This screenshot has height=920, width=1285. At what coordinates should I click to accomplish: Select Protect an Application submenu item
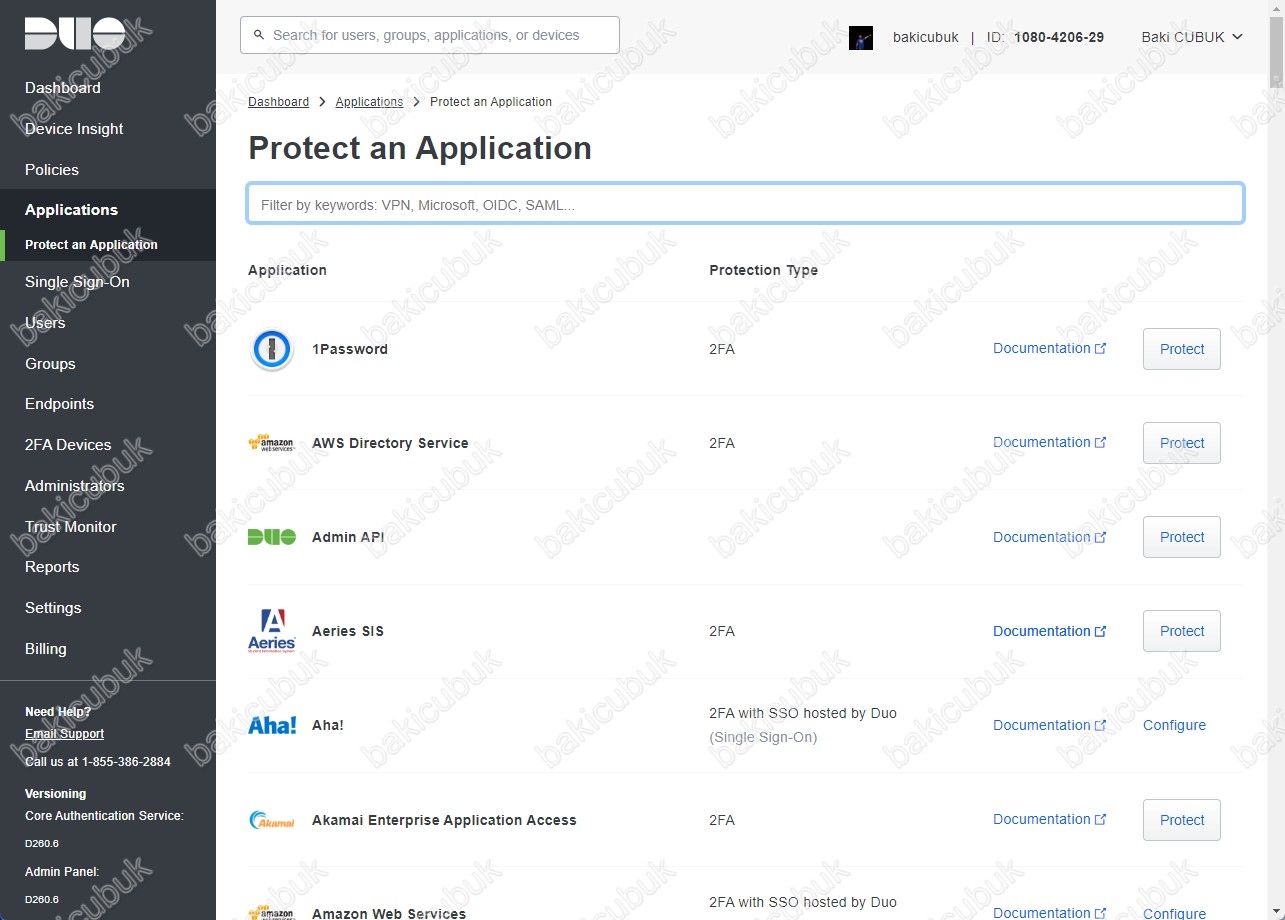91,245
